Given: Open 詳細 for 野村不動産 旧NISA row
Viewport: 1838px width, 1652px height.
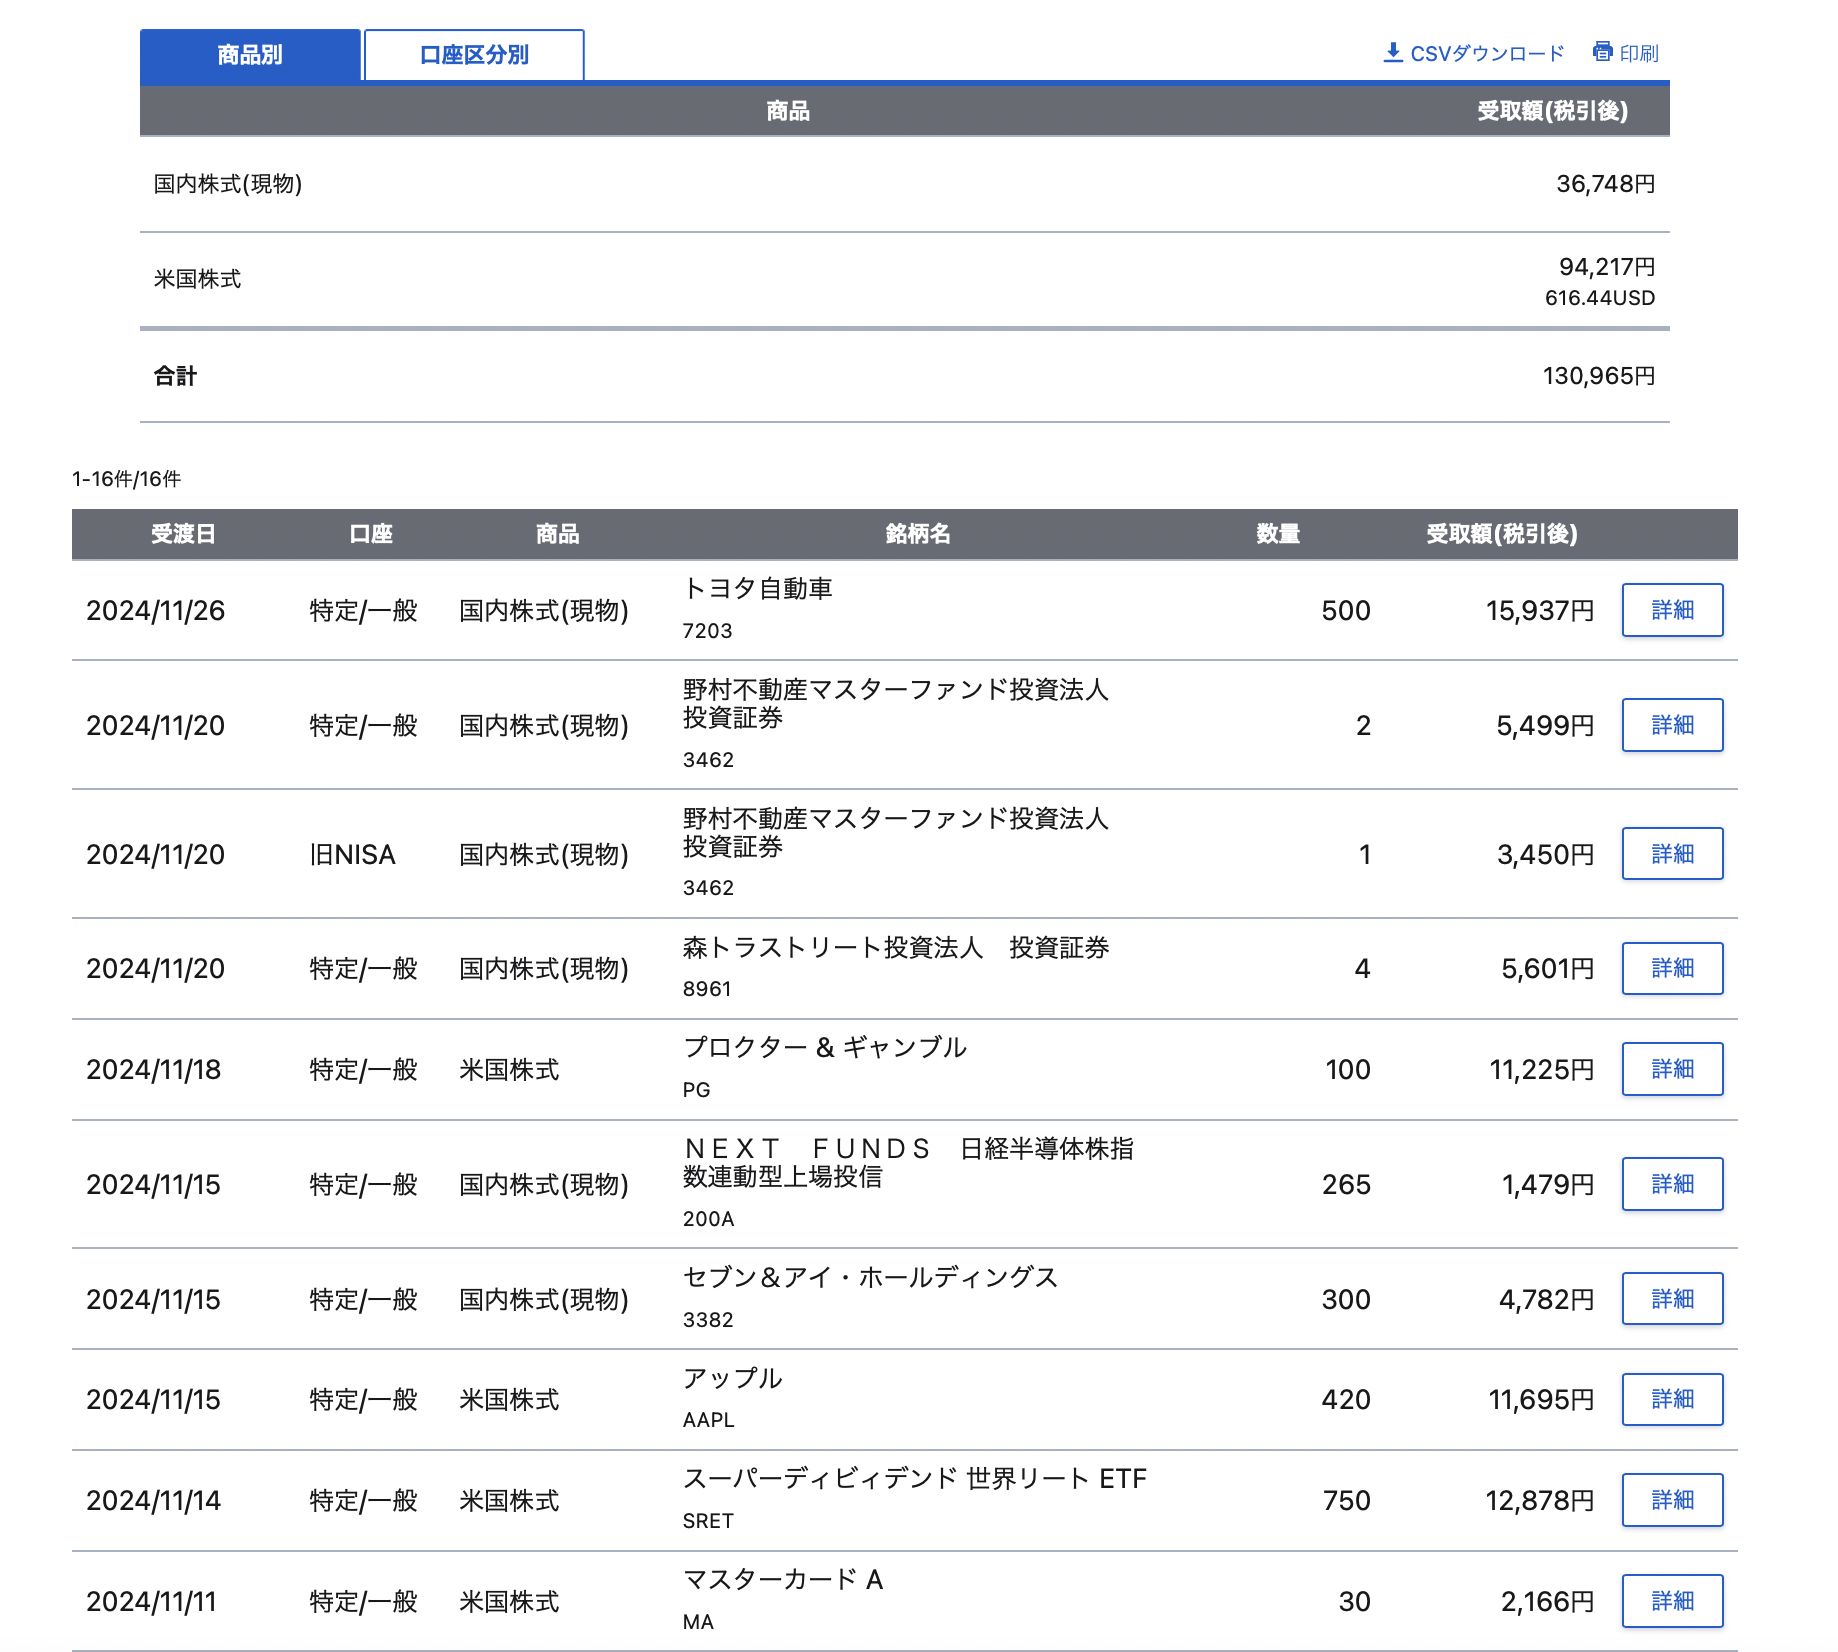Looking at the screenshot, I should [x=1672, y=854].
